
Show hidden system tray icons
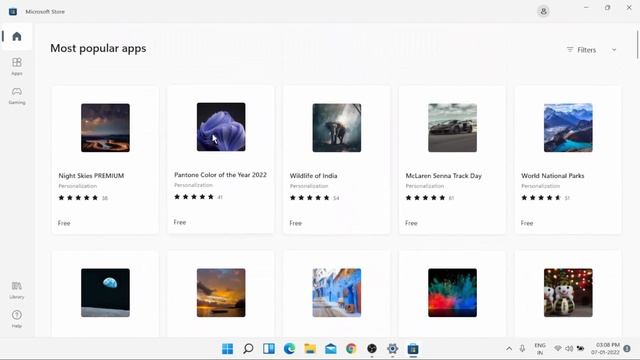(509, 349)
